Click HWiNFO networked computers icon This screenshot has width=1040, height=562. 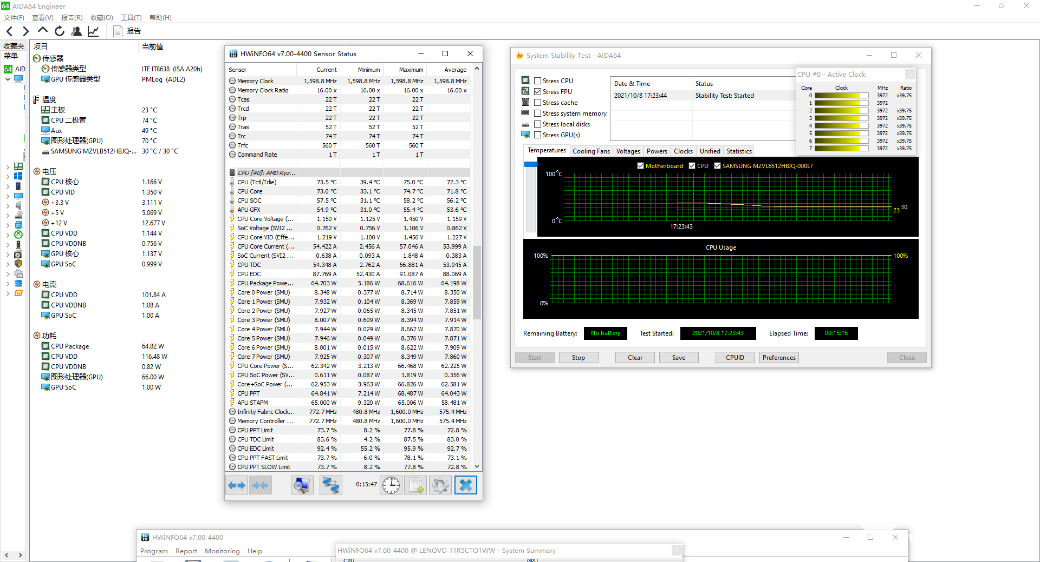pyautogui.click(x=330, y=485)
